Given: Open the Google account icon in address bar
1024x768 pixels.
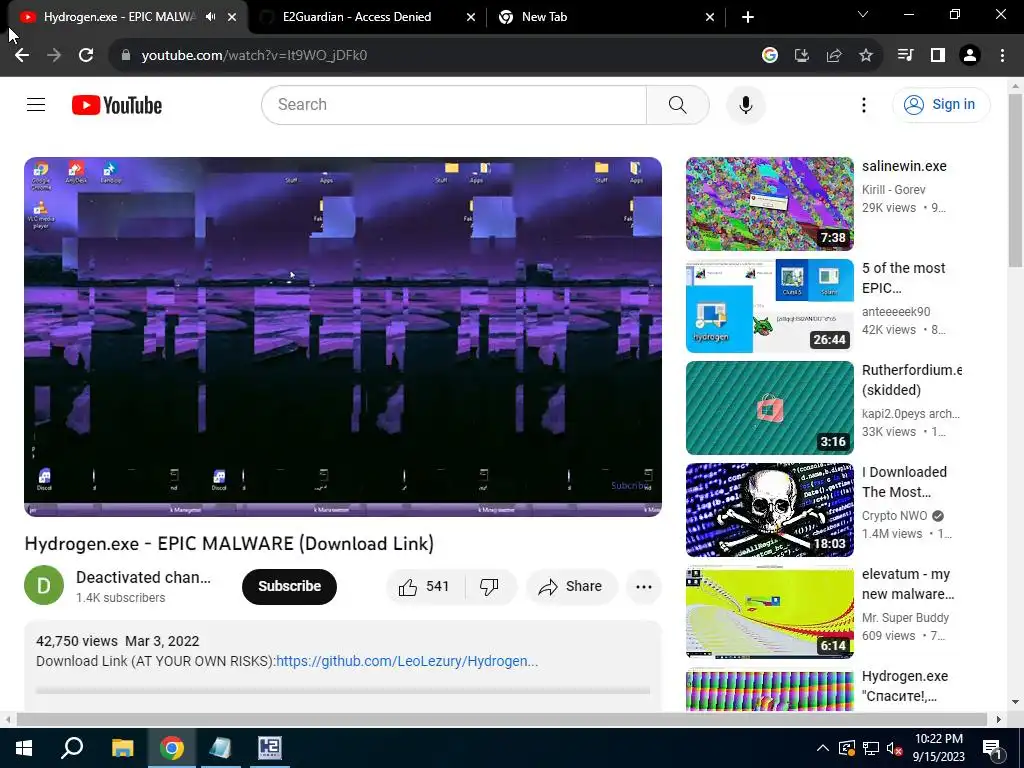Looking at the screenshot, I should tap(770, 56).
